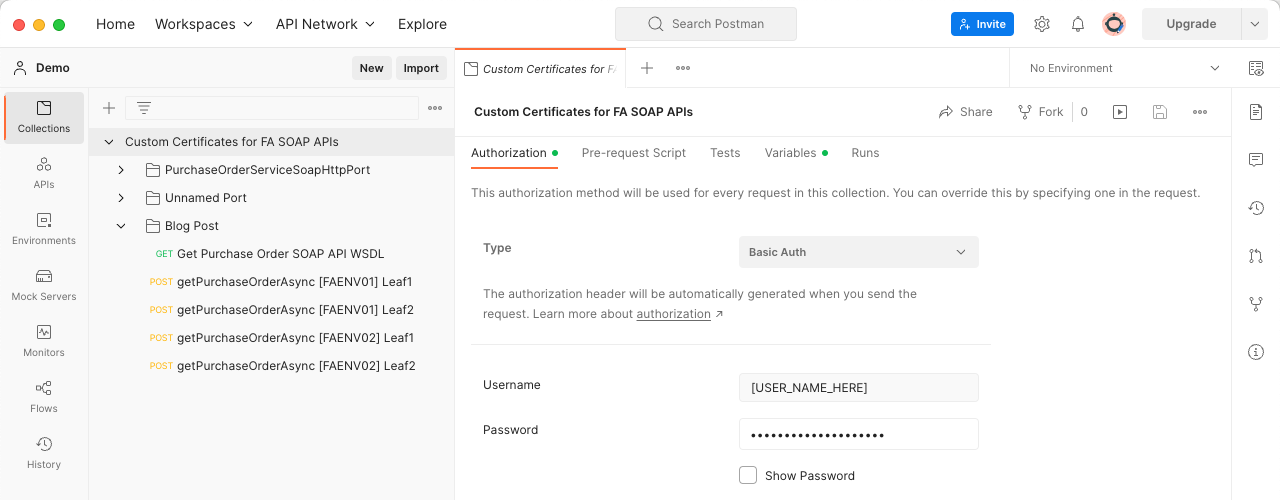The width and height of the screenshot is (1280, 500).
Task: Switch to the Pre-request Script tab
Action: tap(634, 153)
